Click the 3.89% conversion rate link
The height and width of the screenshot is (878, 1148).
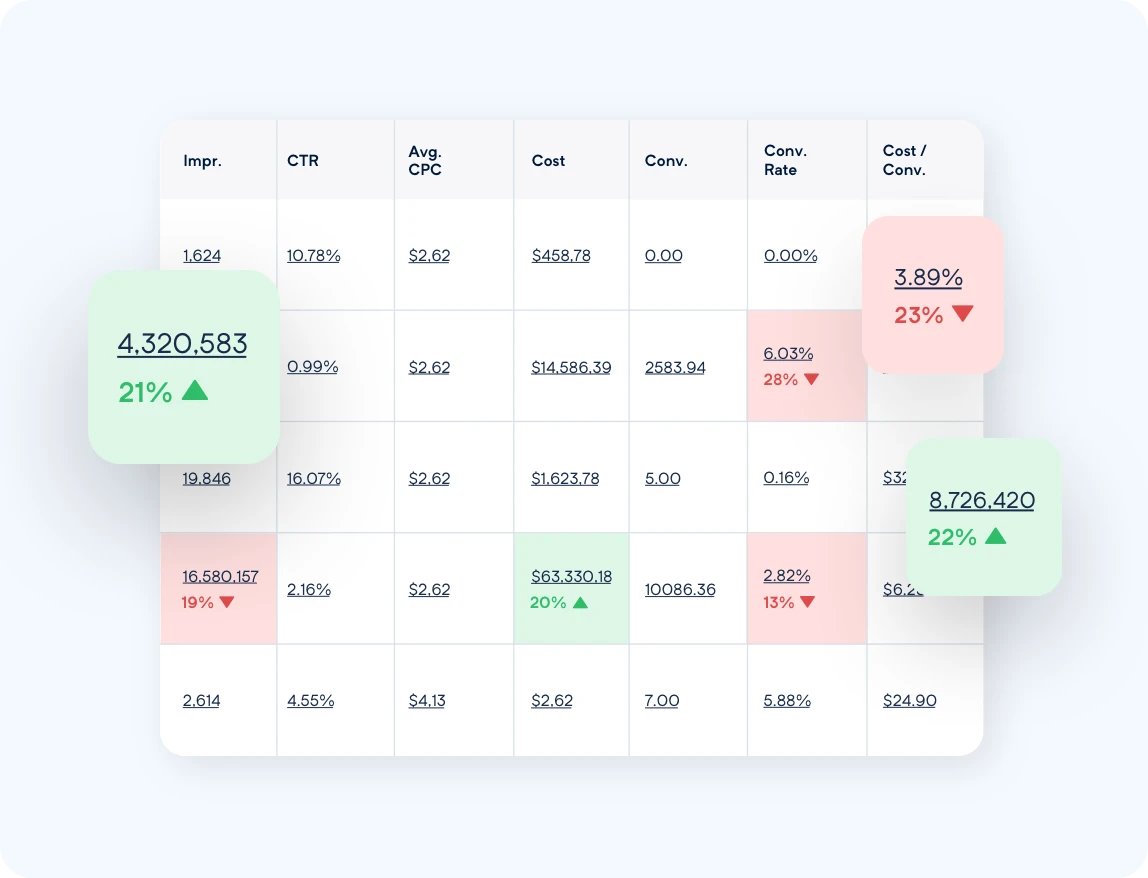coord(928,278)
